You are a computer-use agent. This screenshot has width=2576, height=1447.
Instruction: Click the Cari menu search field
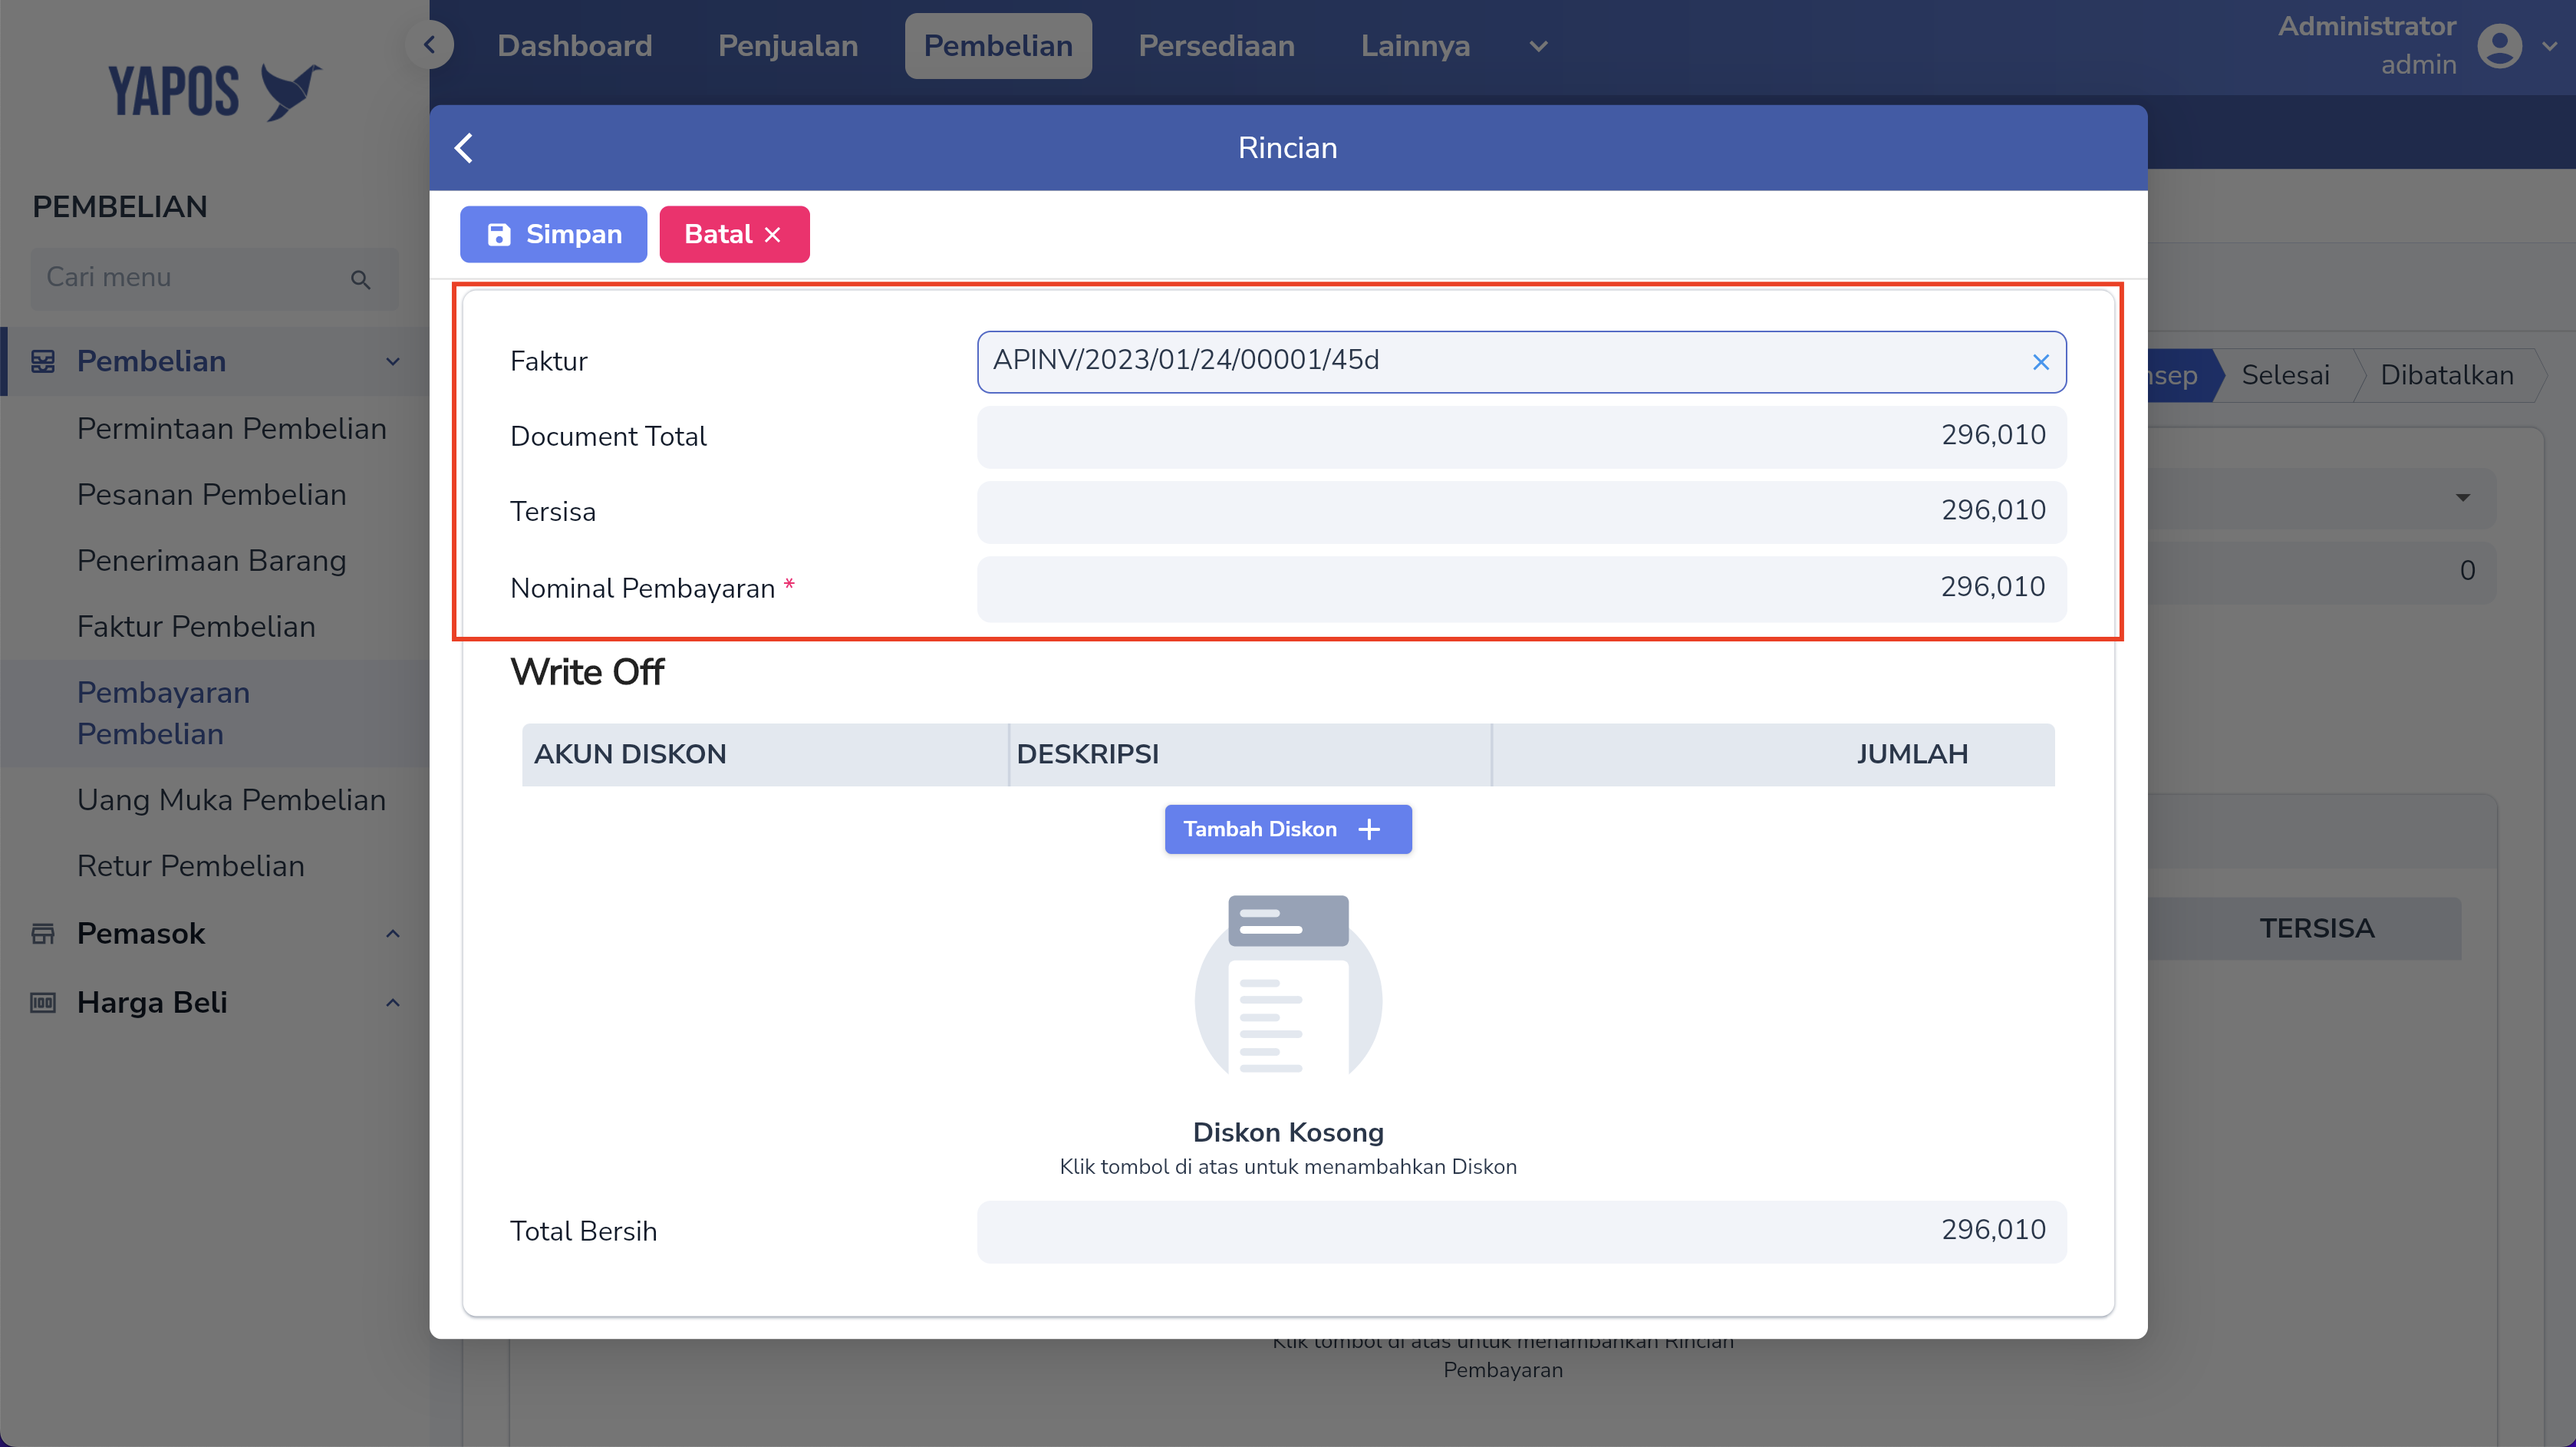(214, 278)
